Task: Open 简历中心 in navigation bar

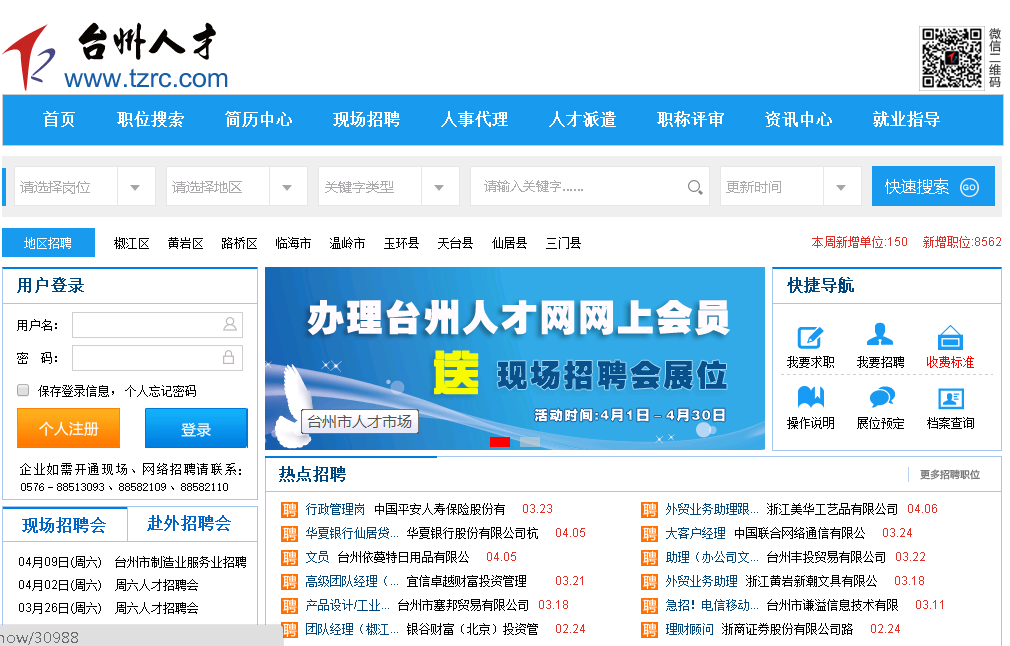Action: point(258,120)
